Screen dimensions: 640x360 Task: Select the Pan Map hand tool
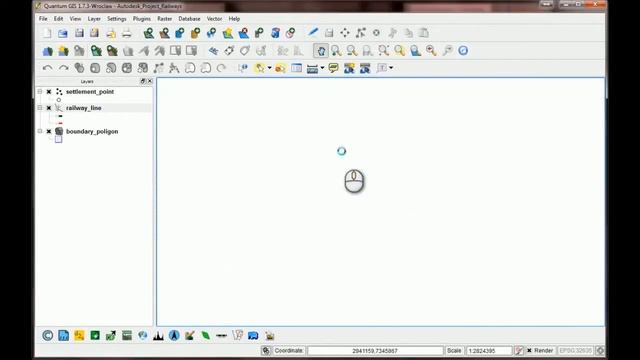click(321, 51)
